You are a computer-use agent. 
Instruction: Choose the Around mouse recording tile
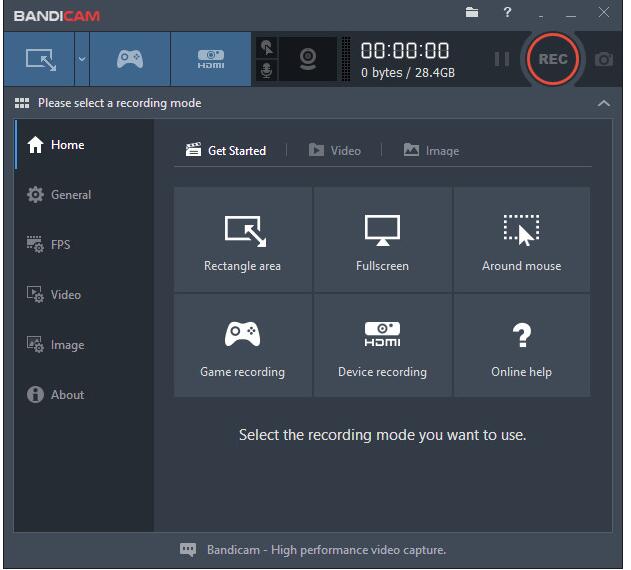pyautogui.click(x=522, y=239)
